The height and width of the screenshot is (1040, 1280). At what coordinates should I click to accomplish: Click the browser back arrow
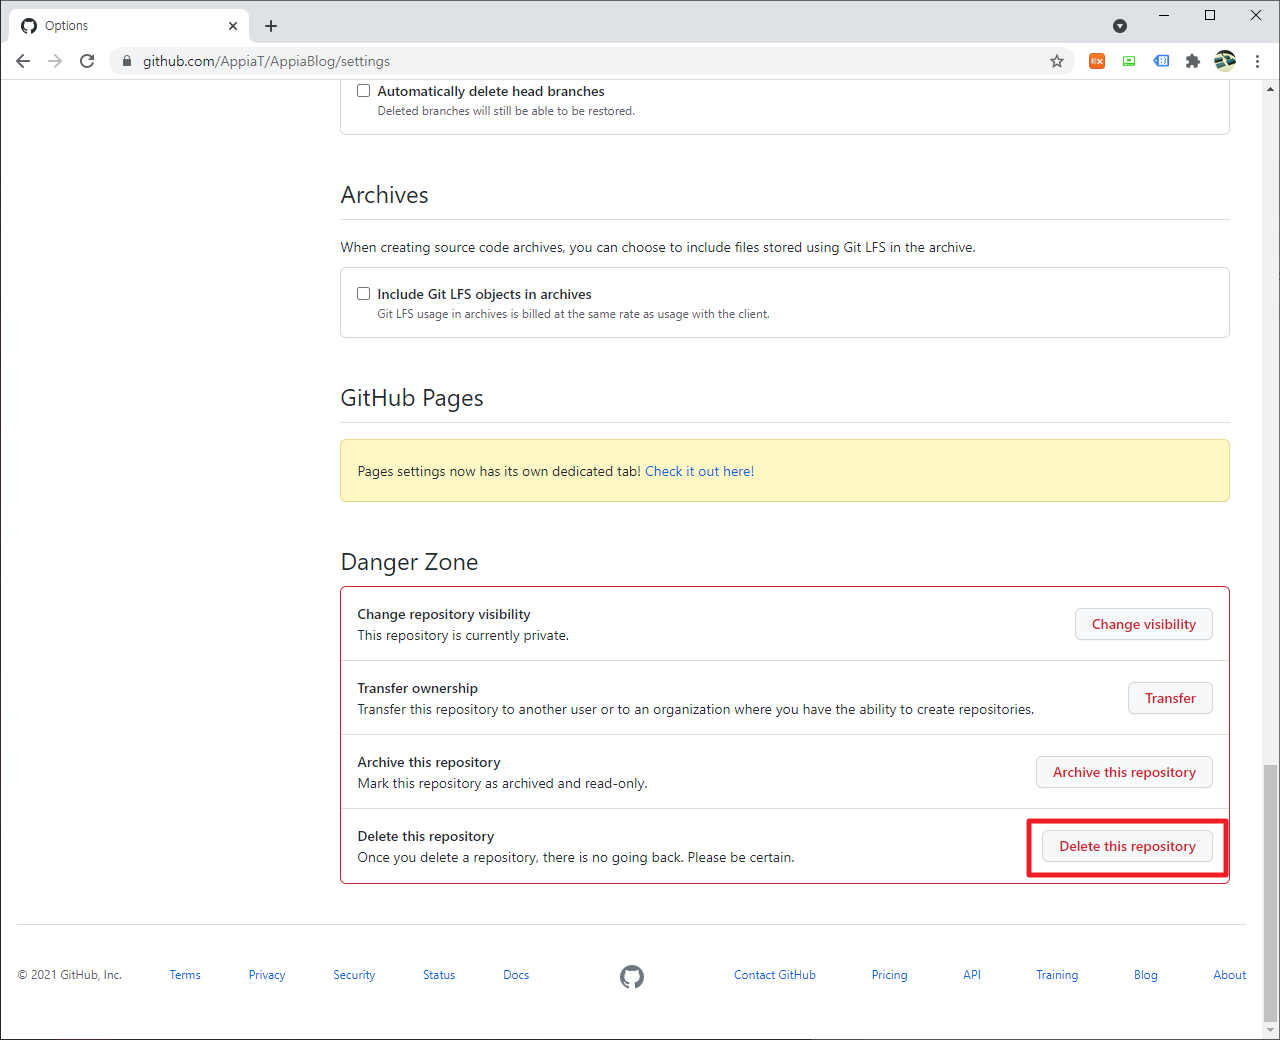(23, 61)
